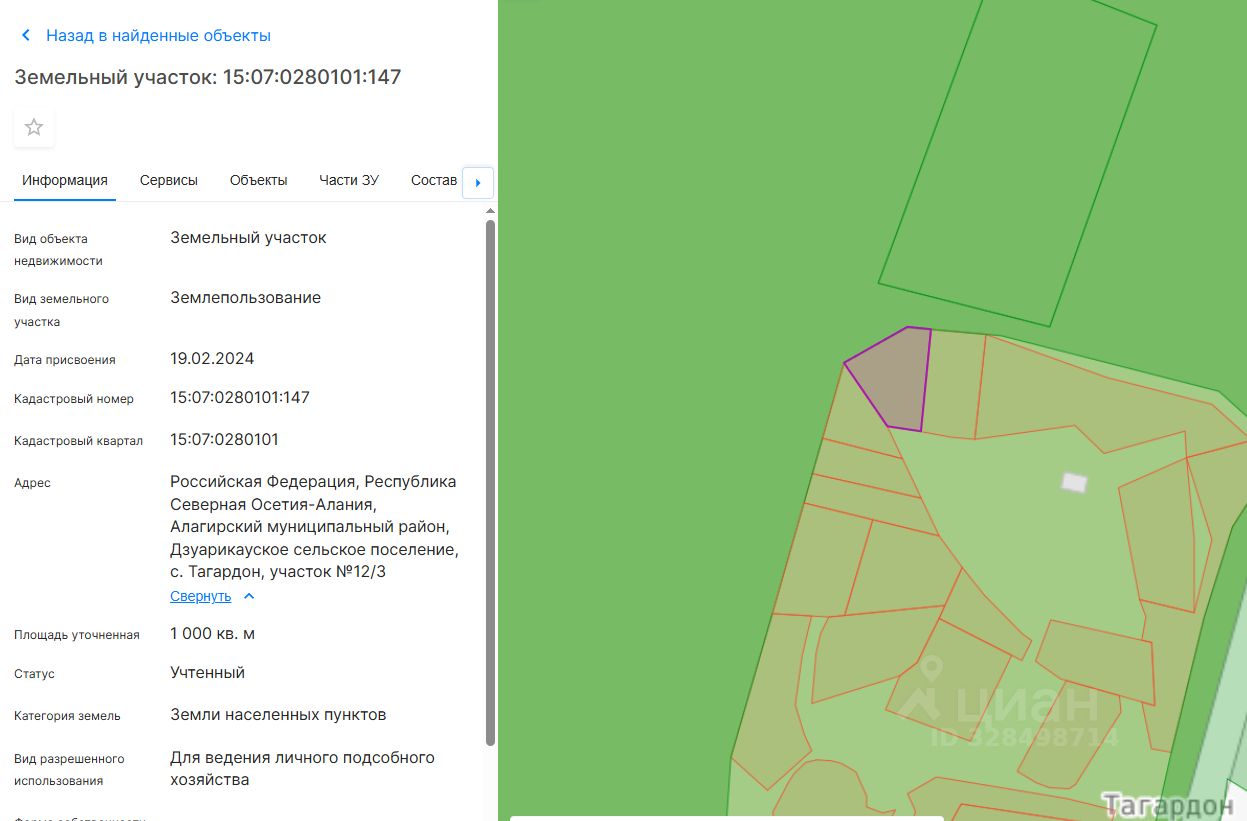This screenshot has height=821, width=1247.
Task: Click the 'Тагардон' map label
Action: (1167, 805)
